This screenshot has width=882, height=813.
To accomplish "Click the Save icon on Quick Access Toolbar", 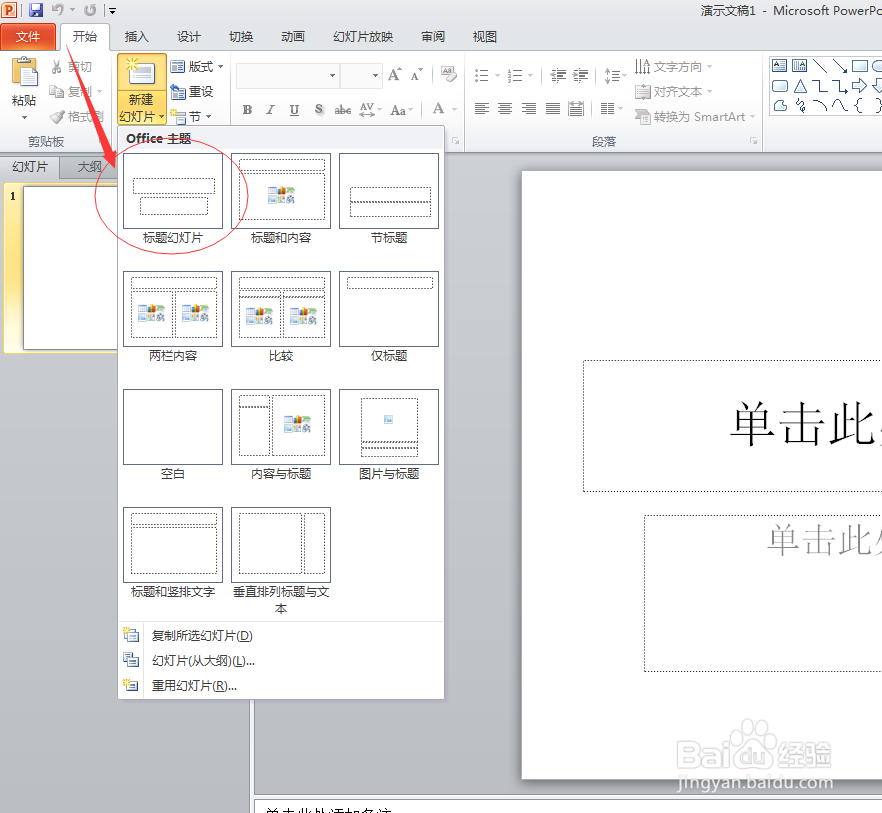I will pos(34,10).
